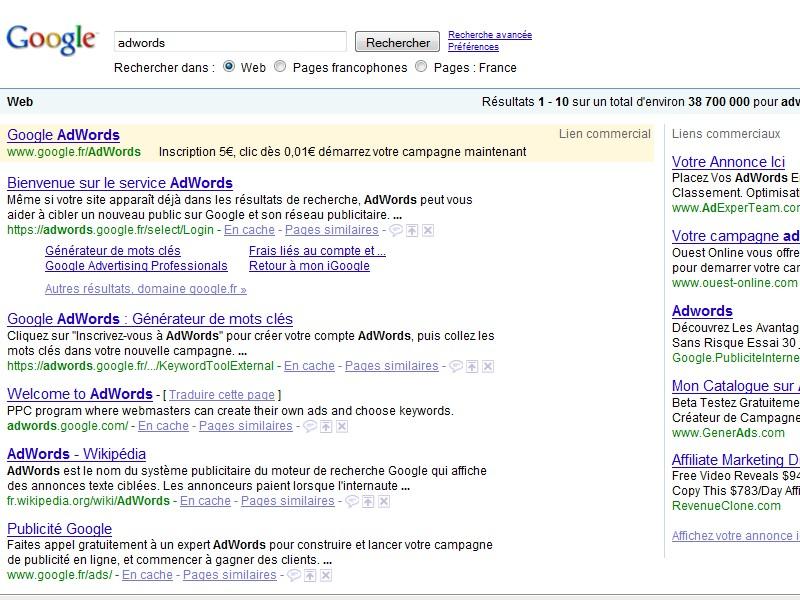Open Pages similaires for adwords.google.fr/select/Login

click(x=332, y=230)
